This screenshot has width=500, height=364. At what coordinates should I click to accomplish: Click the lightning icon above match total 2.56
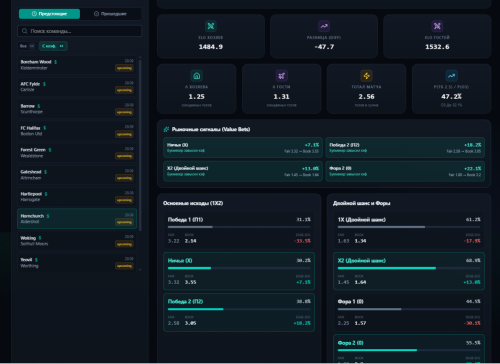coord(366,76)
